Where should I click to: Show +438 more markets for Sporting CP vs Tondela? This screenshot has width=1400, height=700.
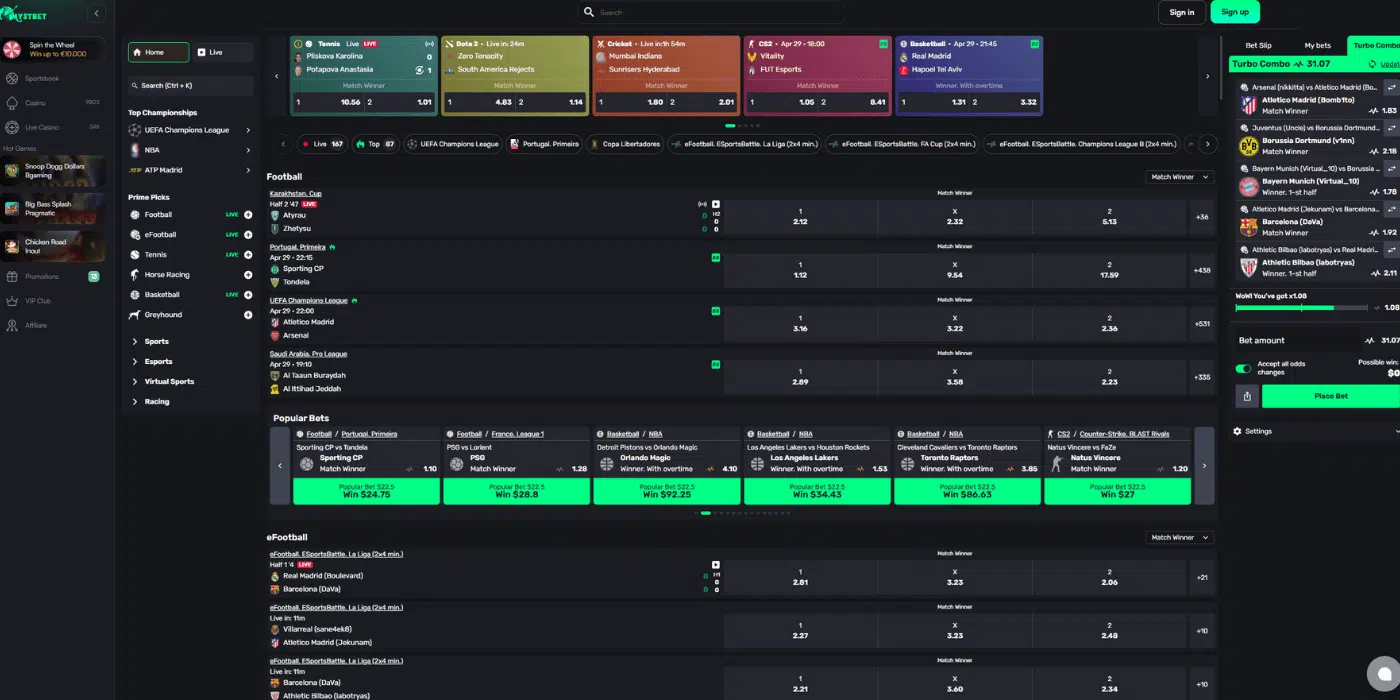point(1202,270)
